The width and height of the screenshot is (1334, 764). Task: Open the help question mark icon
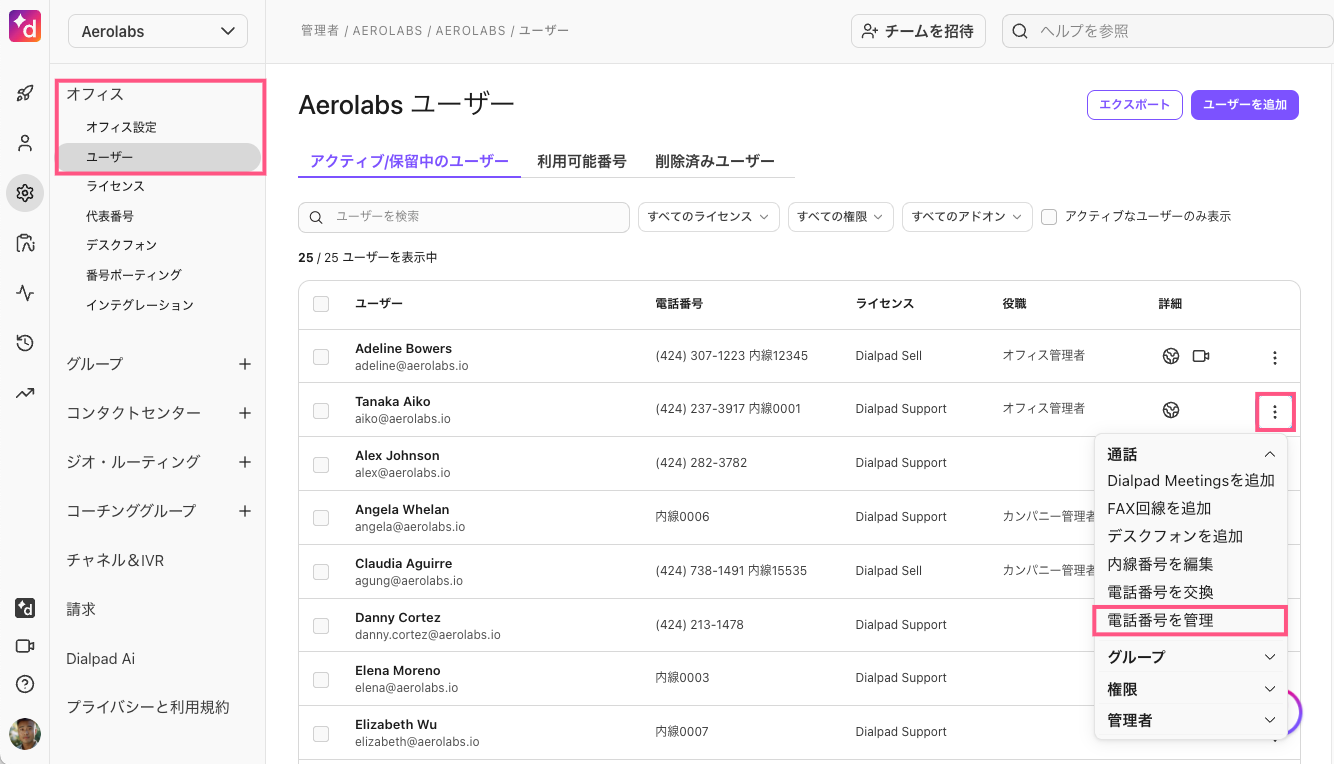tap(25, 685)
